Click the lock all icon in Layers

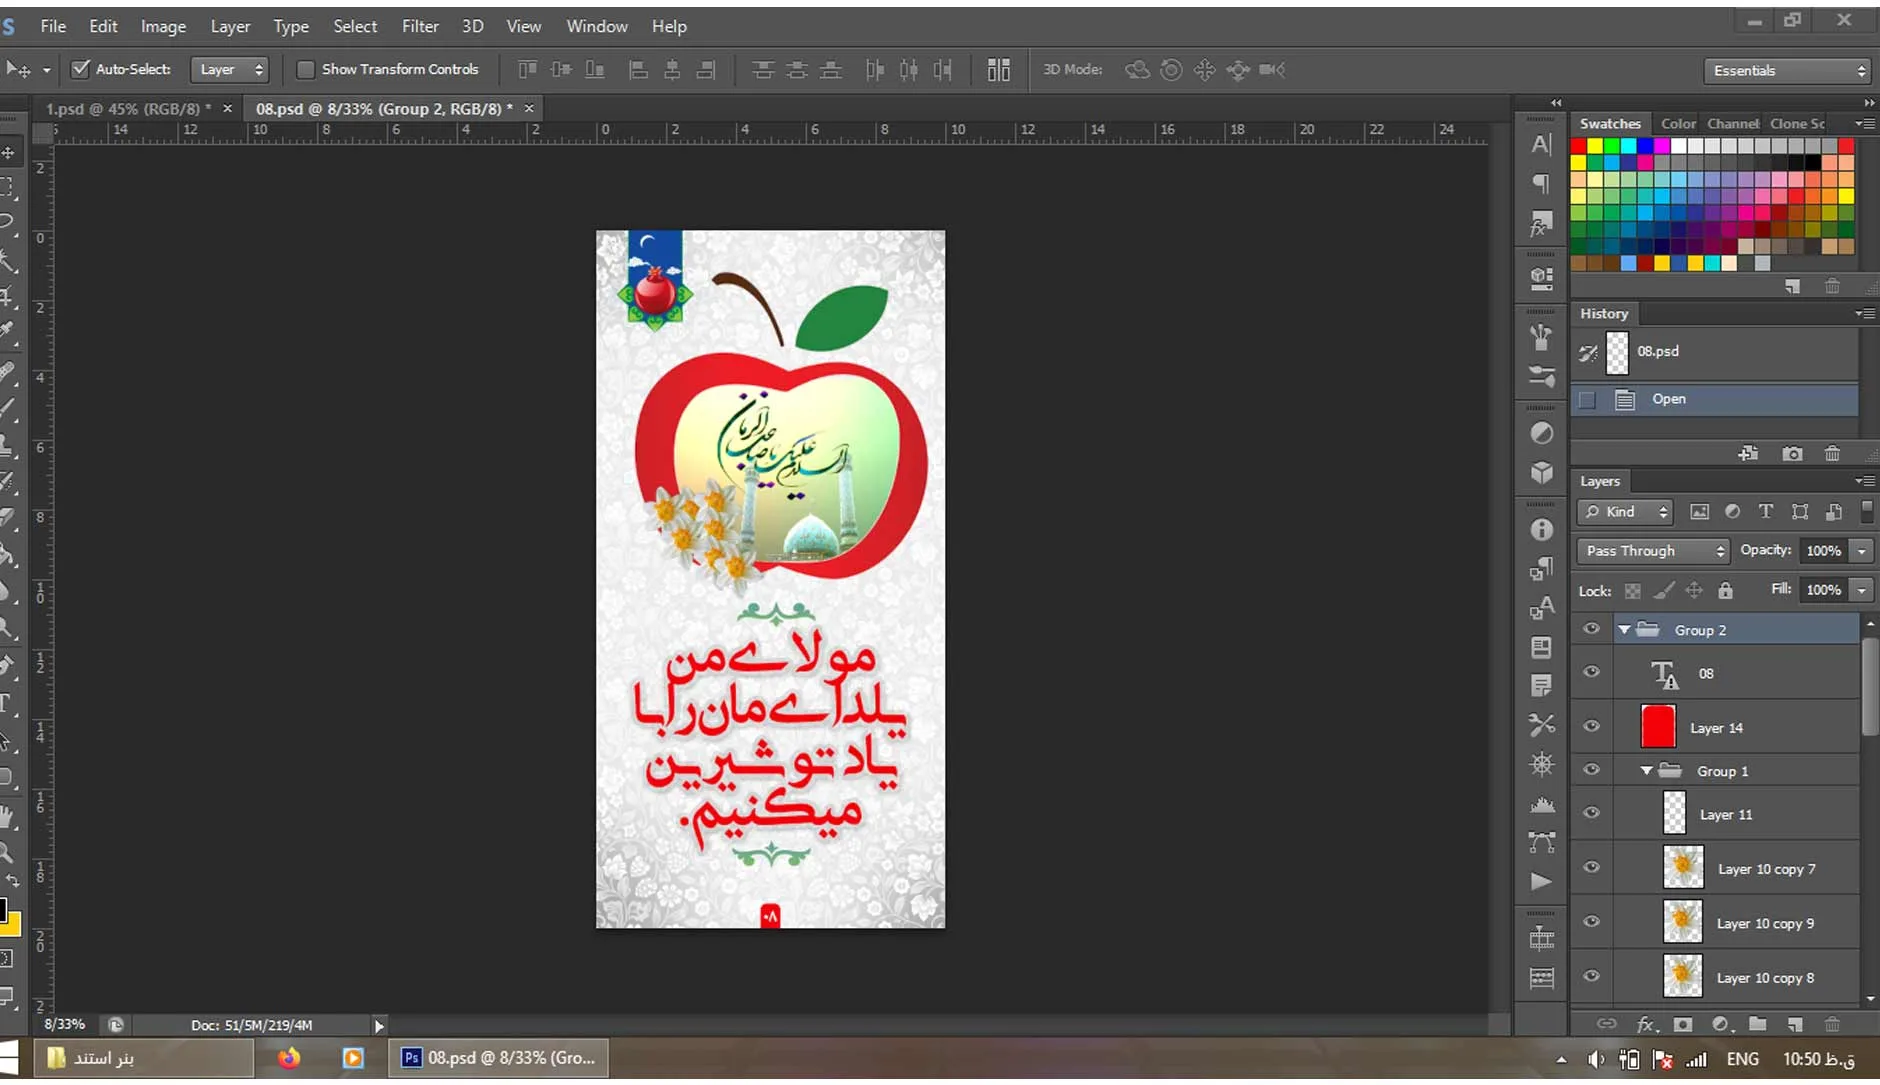[1725, 590]
